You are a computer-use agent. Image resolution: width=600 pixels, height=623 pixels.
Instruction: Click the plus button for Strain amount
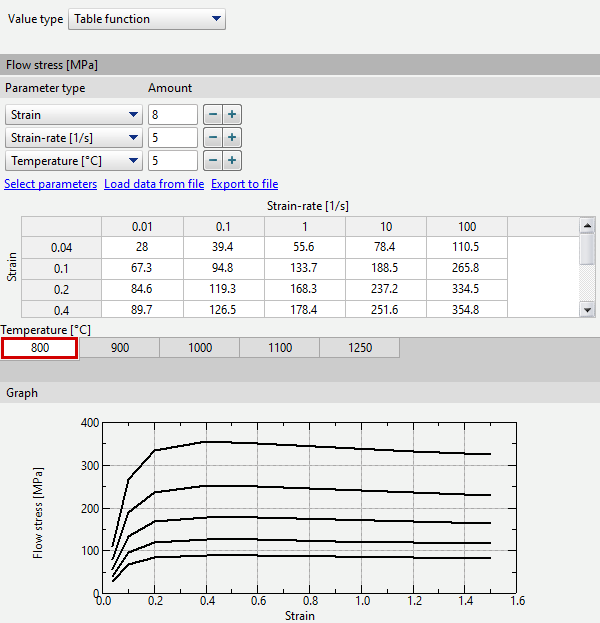[232, 115]
